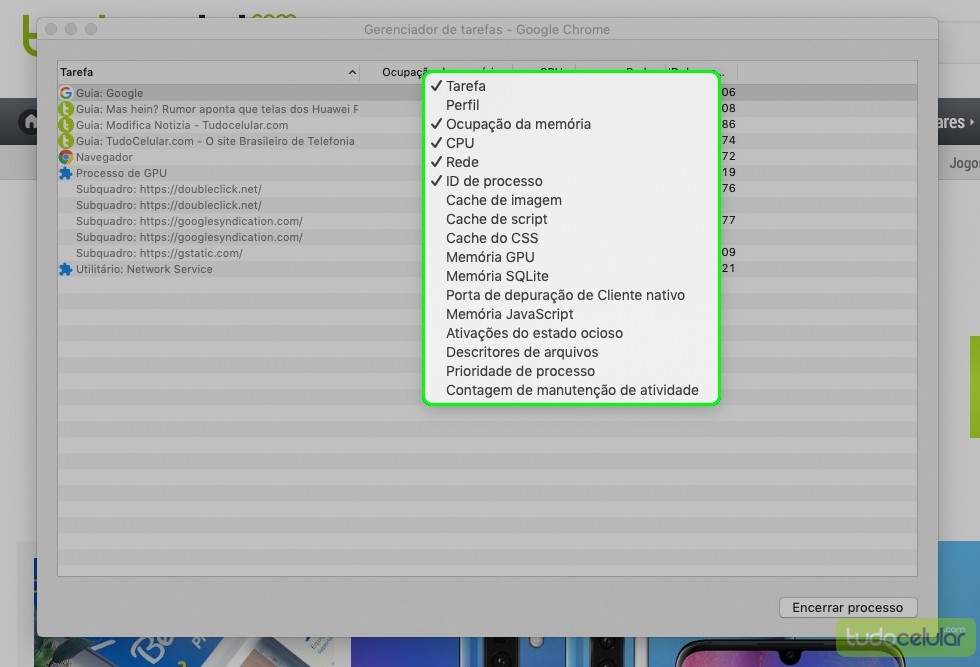Click the TudoCelular icon beside Mas hein? Rumor
The image size is (980, 667).
click(x=66, y=109)
